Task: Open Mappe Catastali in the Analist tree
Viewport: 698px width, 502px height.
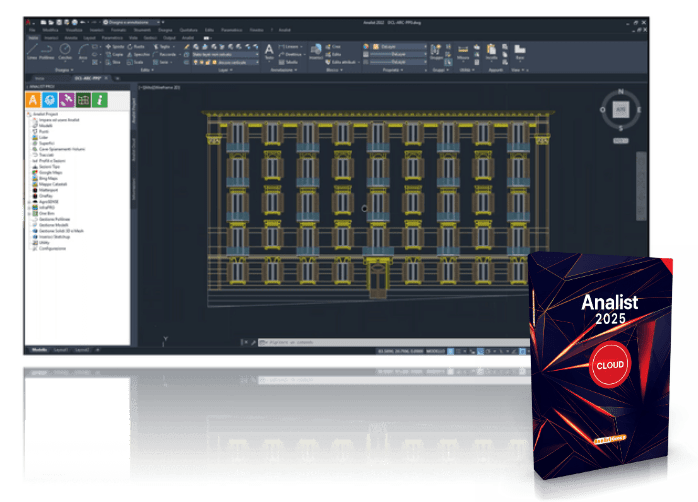Action: point(52,184)
